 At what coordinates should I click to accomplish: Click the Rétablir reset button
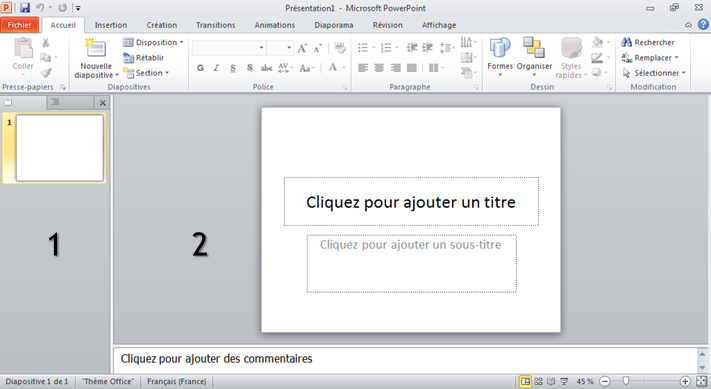pyautogui.click(x=144, y=58)
